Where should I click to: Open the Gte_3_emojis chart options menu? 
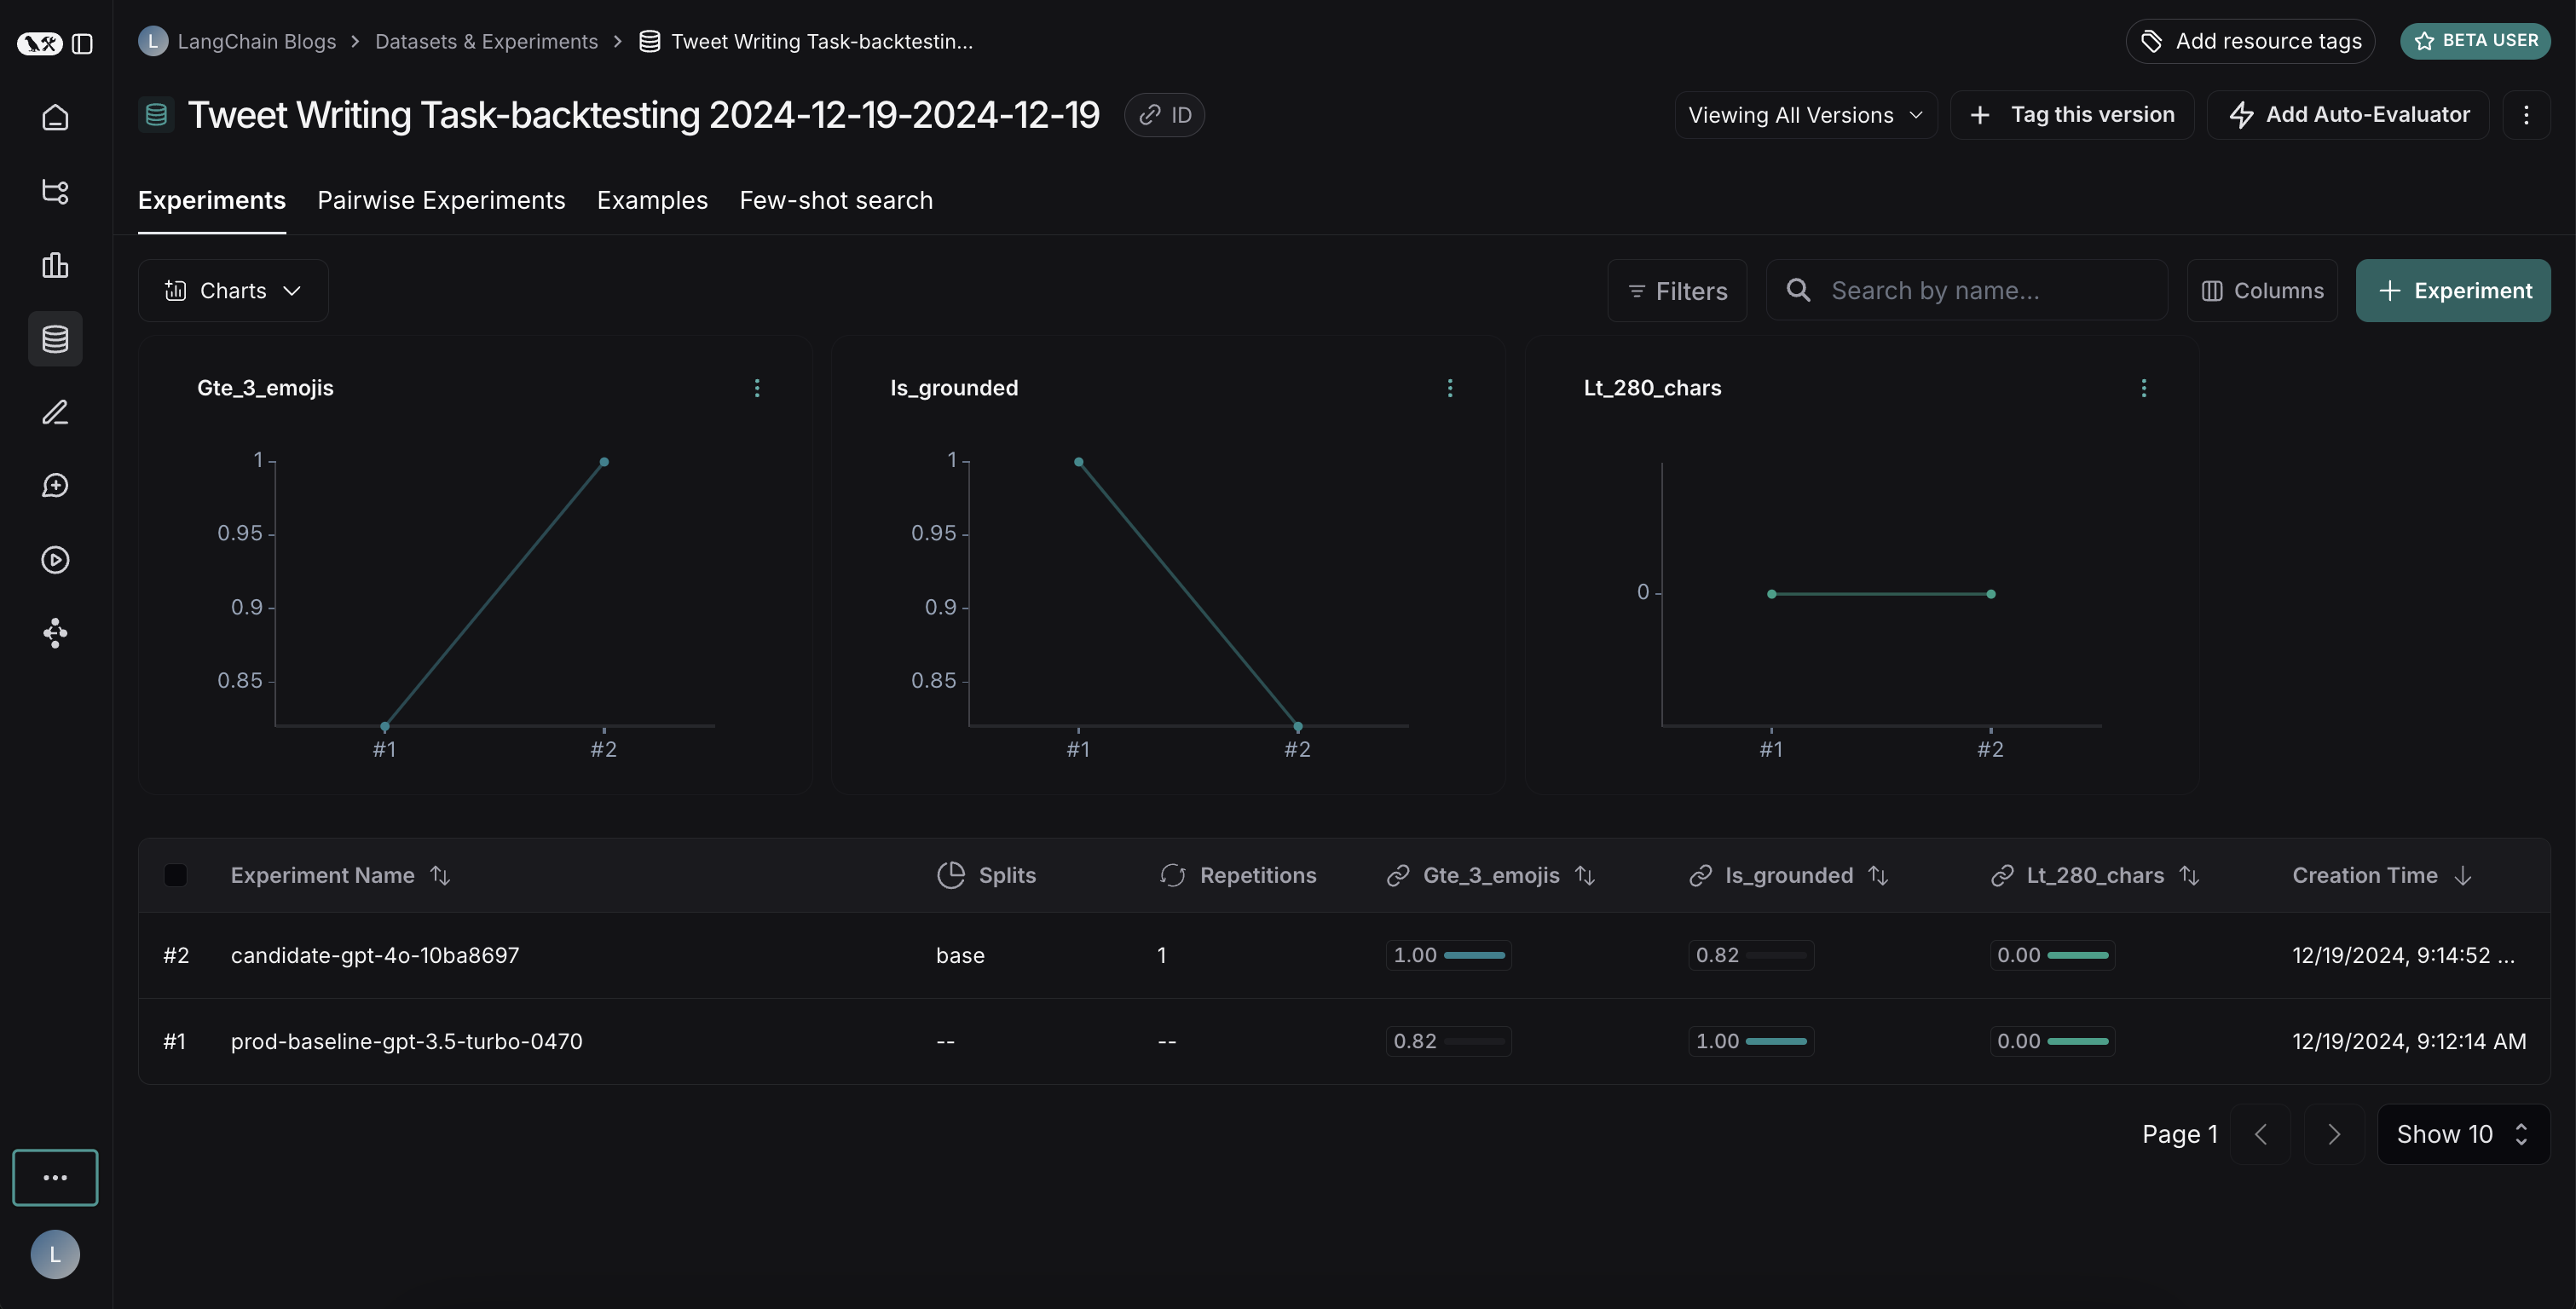(x=757, y=388)
